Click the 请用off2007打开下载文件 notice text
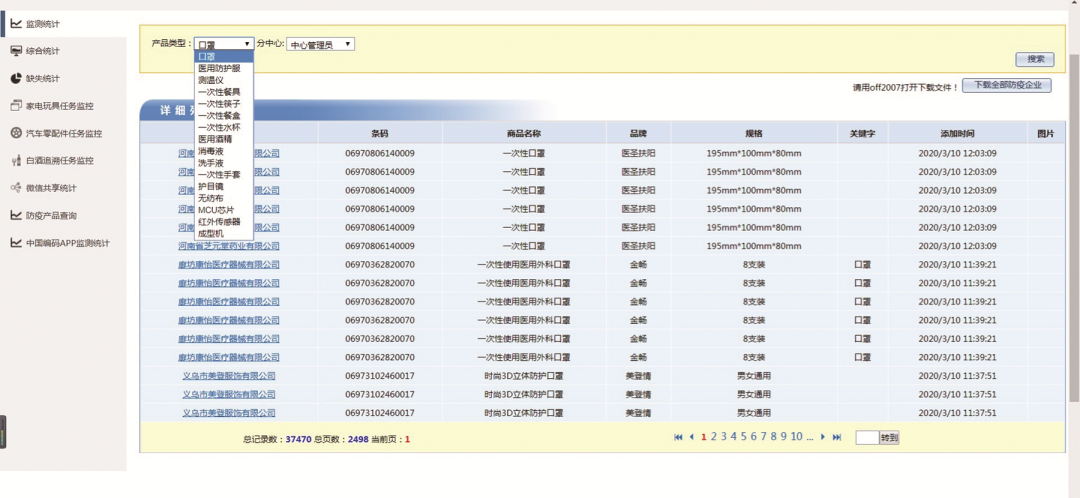 click(906, 87)
